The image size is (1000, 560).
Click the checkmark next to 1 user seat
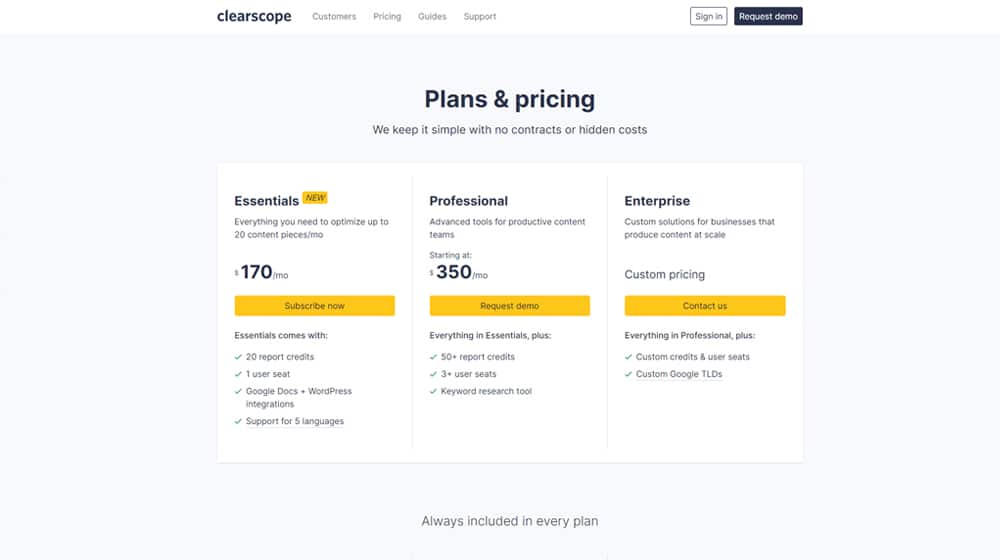click(238, 374)
